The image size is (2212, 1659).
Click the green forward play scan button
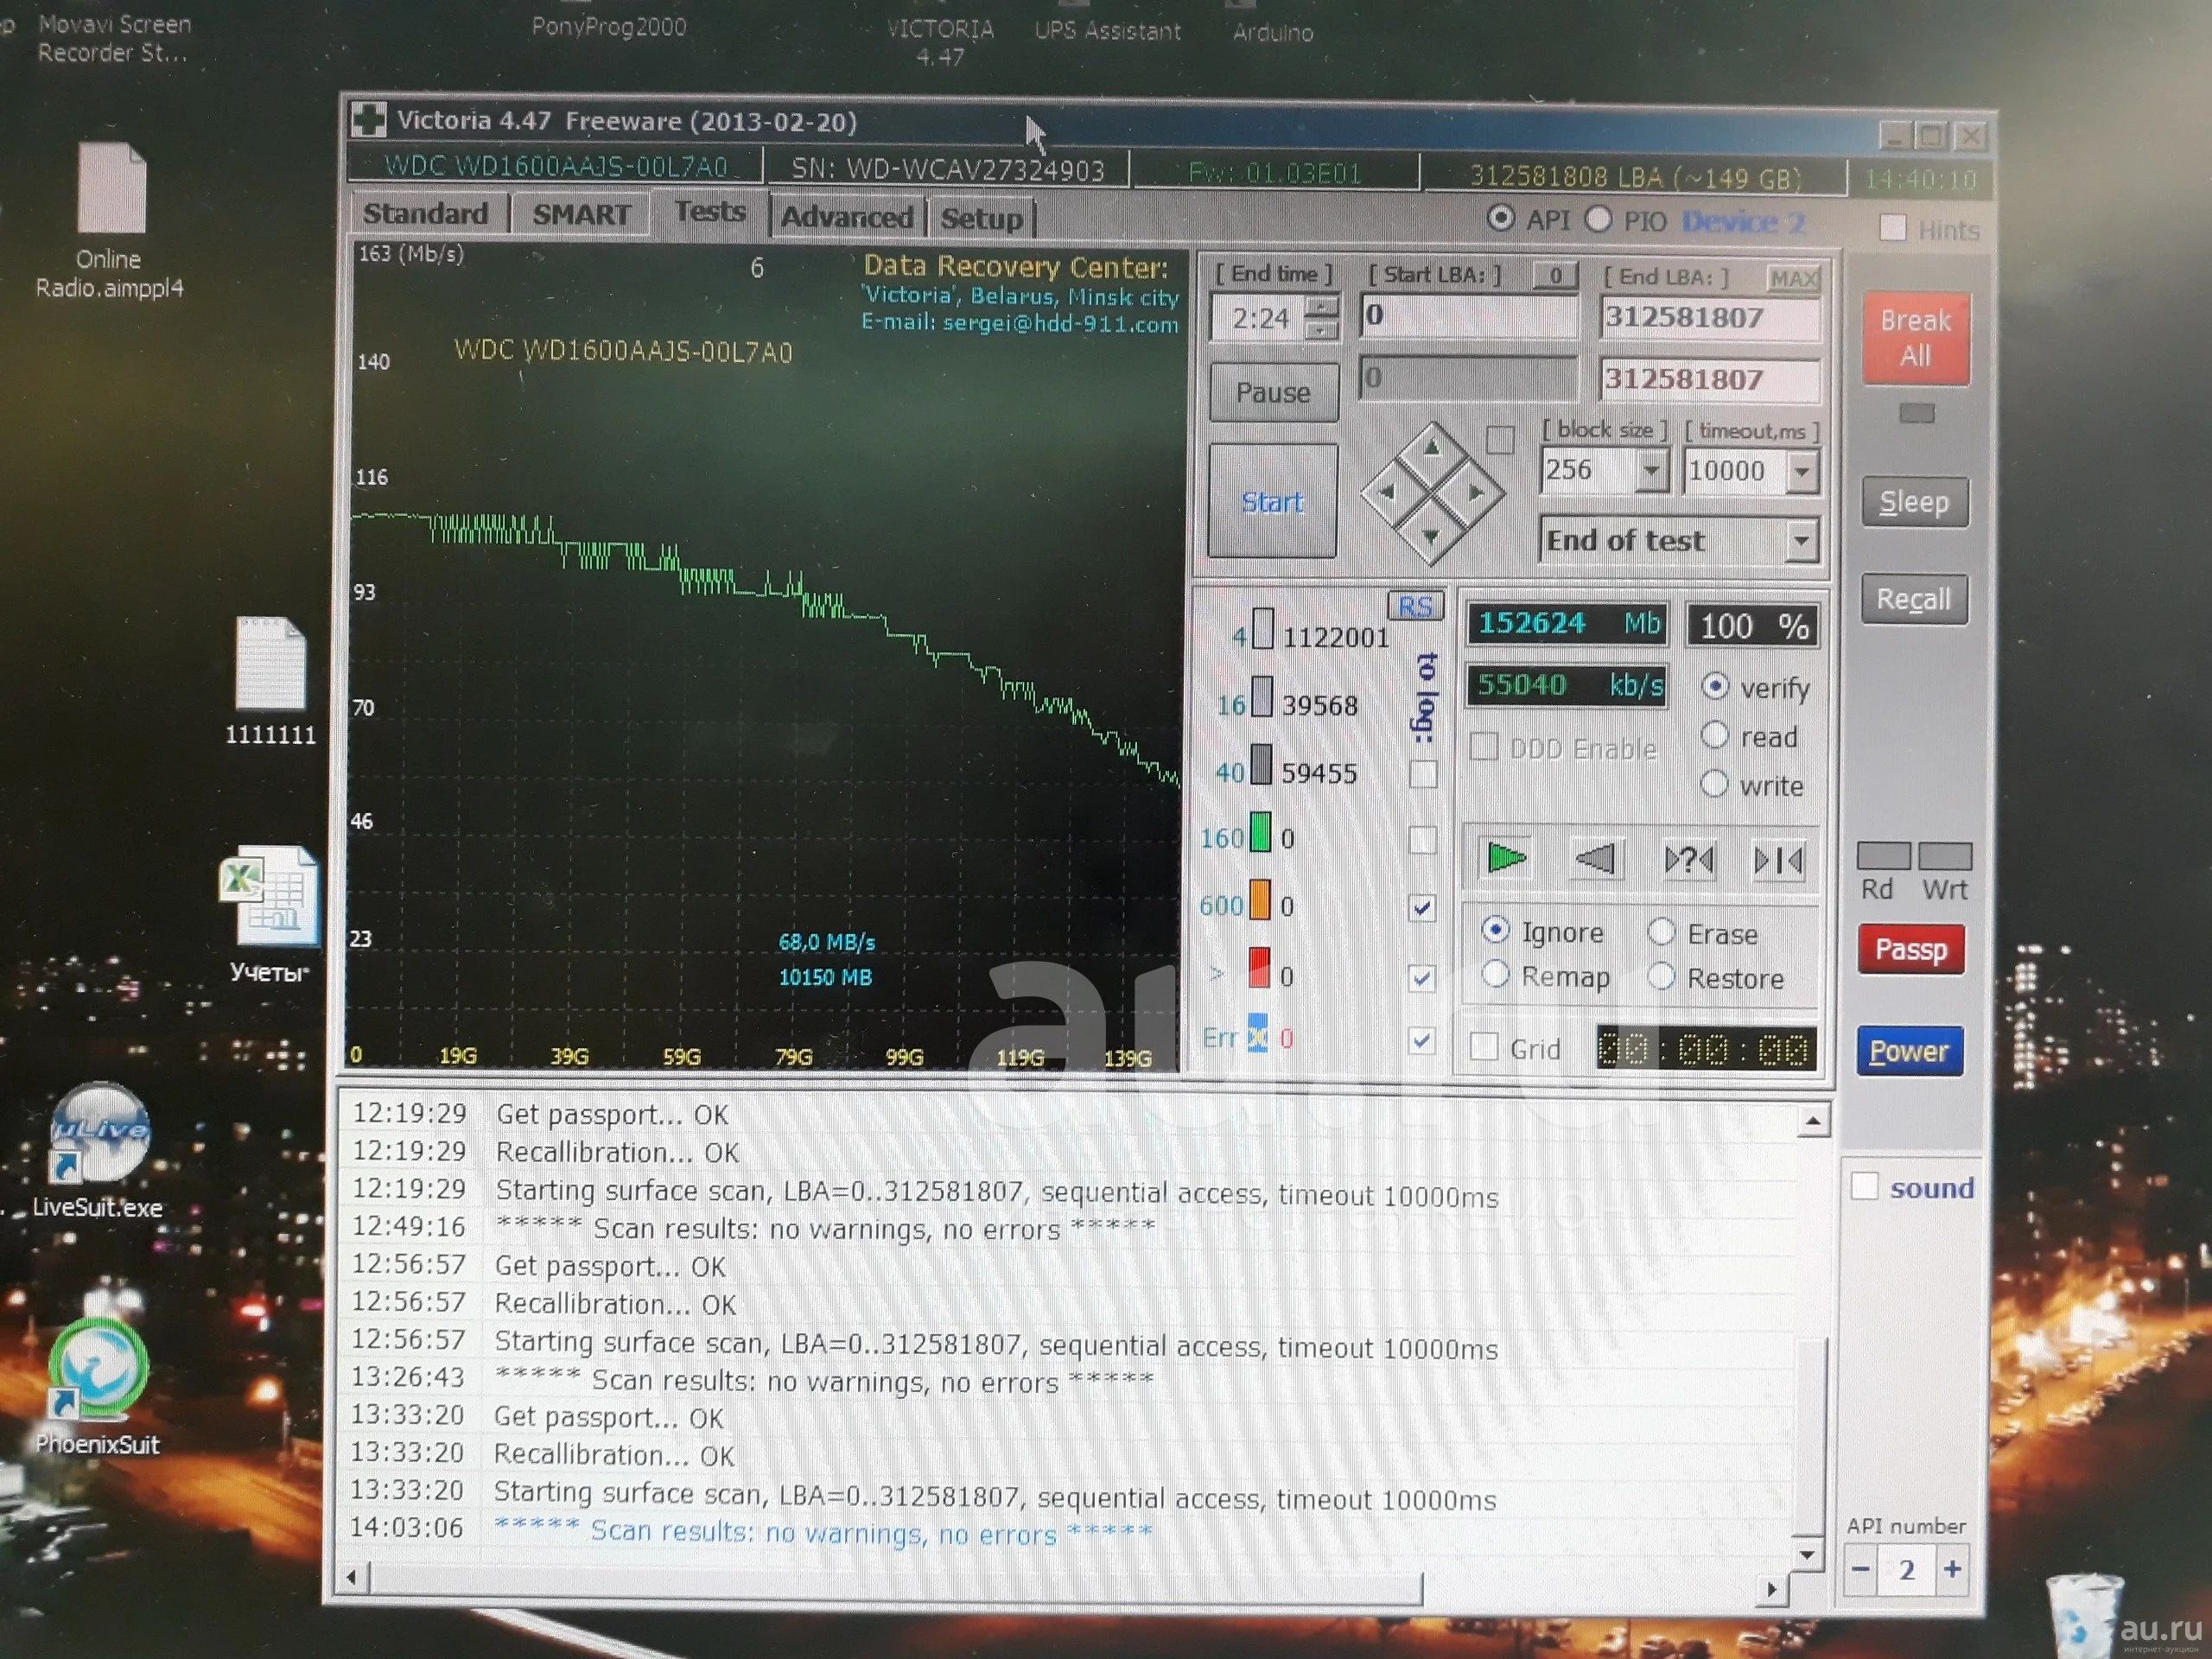point(1505,858)
